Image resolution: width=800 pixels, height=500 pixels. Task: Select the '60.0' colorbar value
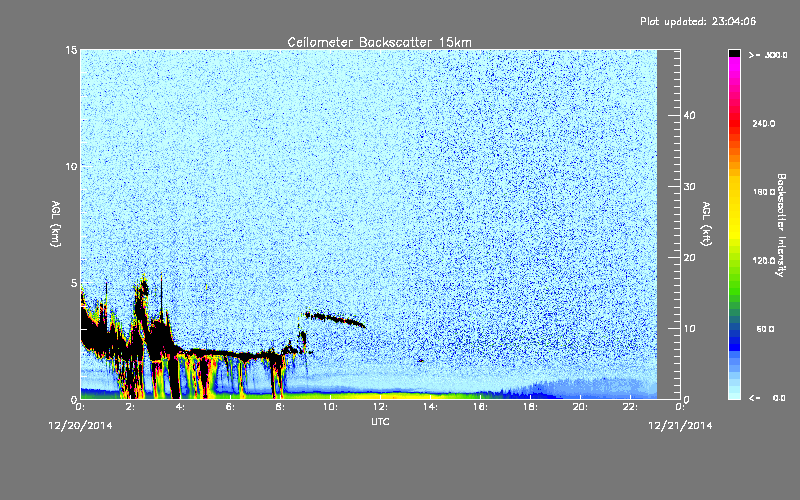(x=765, y=329)
